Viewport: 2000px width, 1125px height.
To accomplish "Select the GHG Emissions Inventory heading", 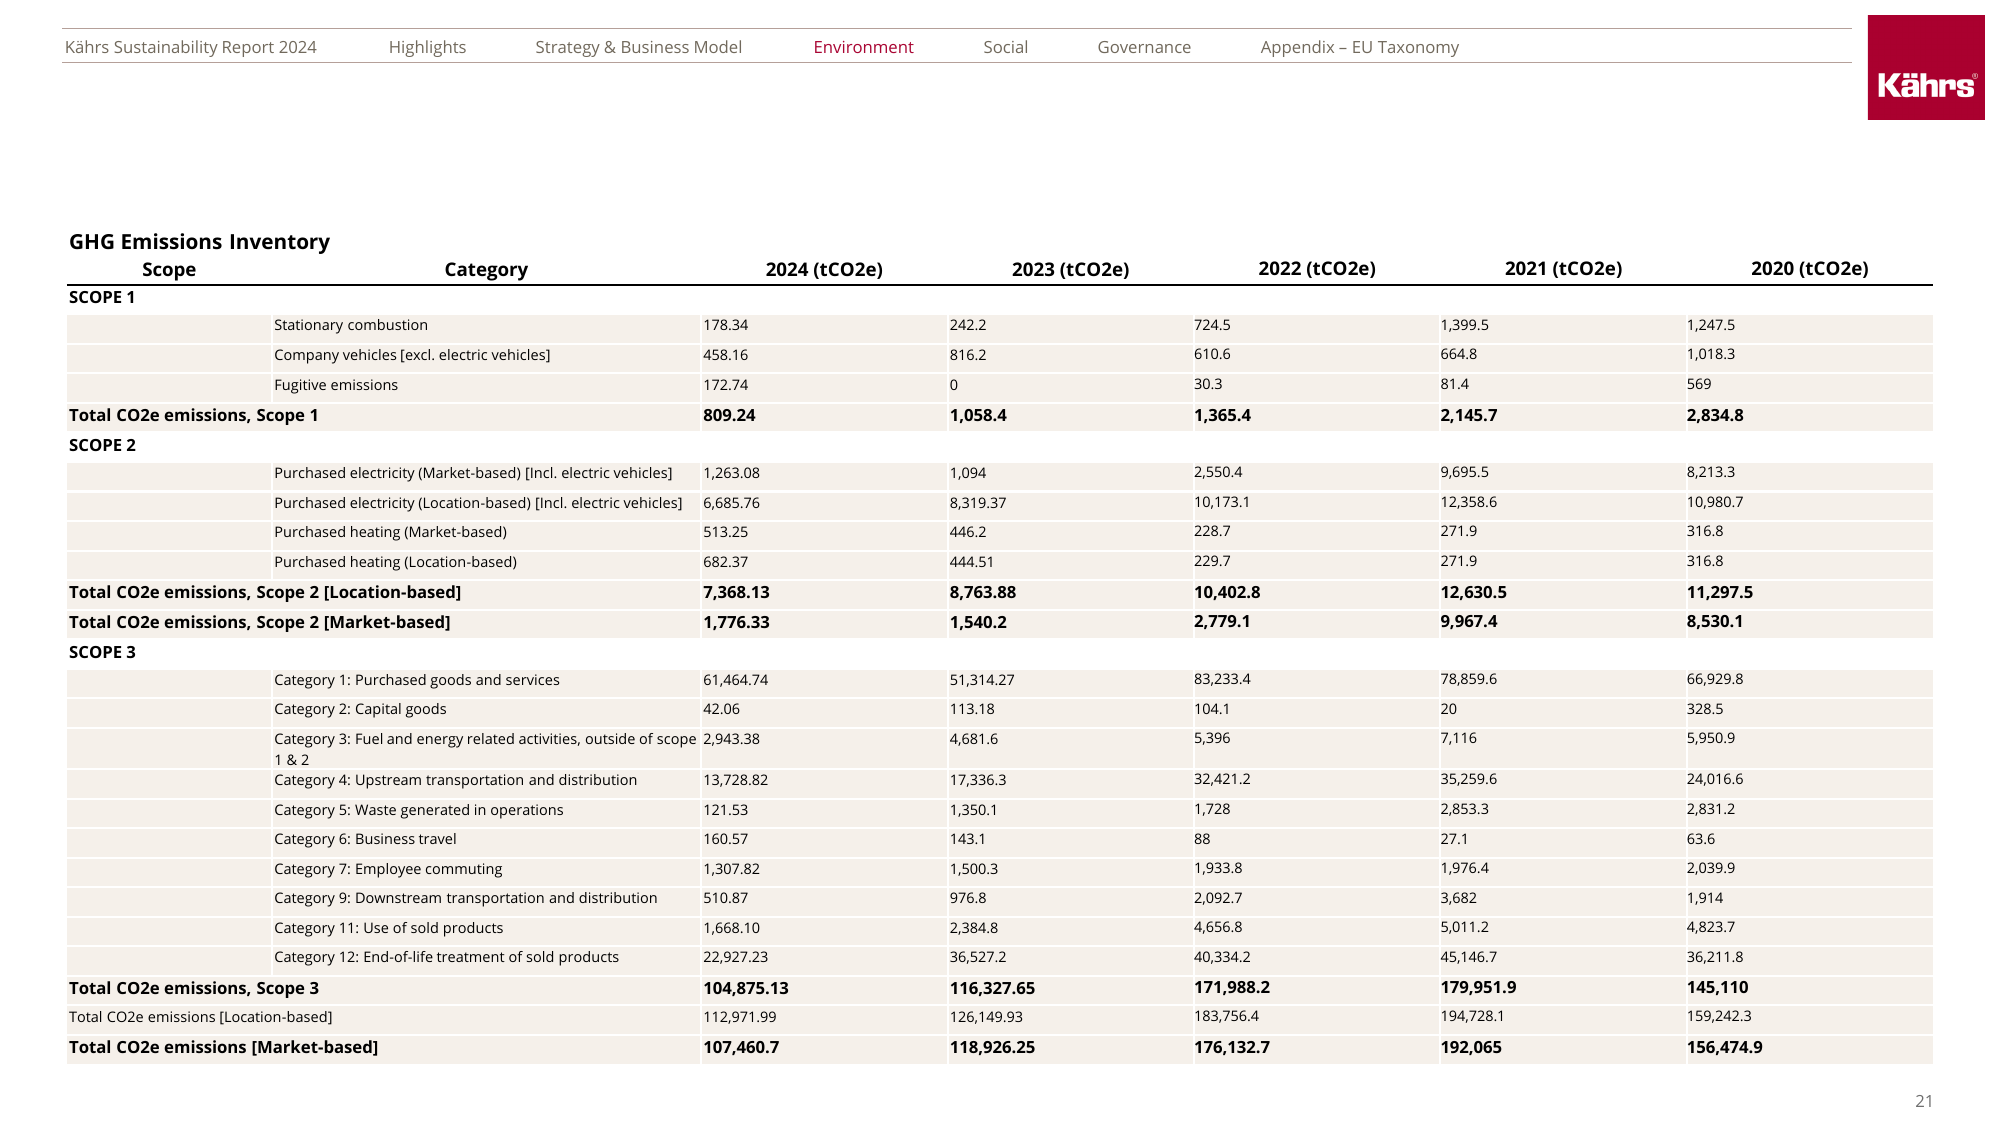I will 199,242.
